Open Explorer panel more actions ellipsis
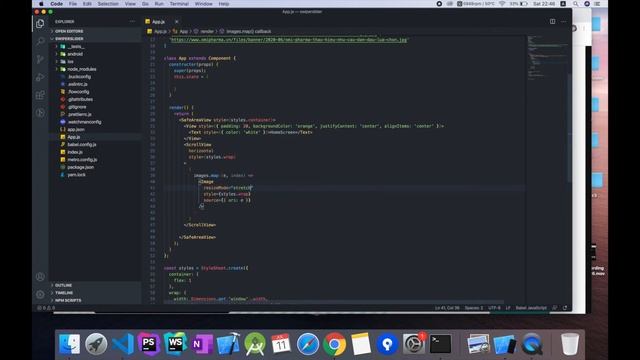This screenshot has height=360, width=640. 132,21
